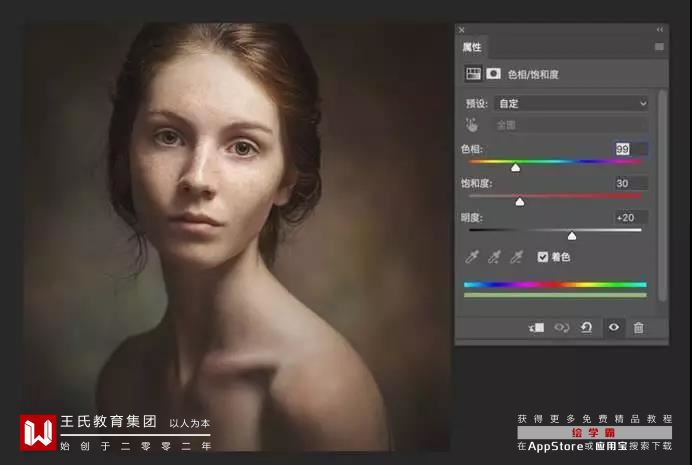Screen dimensions: 692x465
Task: Click the Hue/Saturation adjustment icon
Action: tap(473, 74)
